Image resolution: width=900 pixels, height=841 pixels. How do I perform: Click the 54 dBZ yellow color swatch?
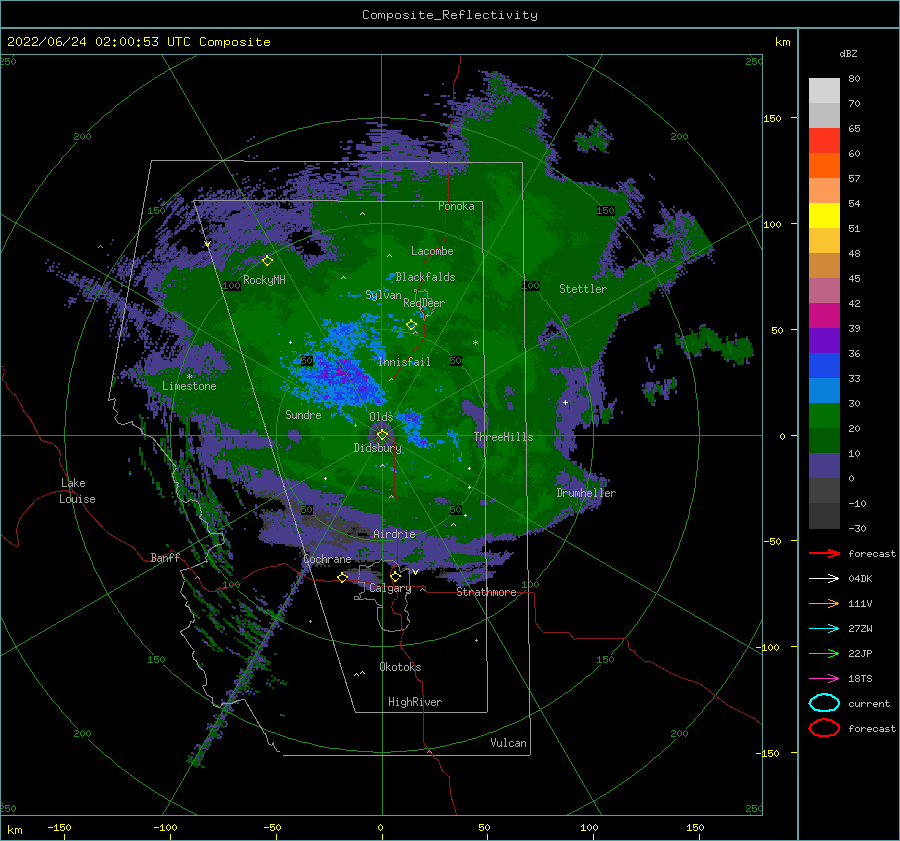coord(824,215)
